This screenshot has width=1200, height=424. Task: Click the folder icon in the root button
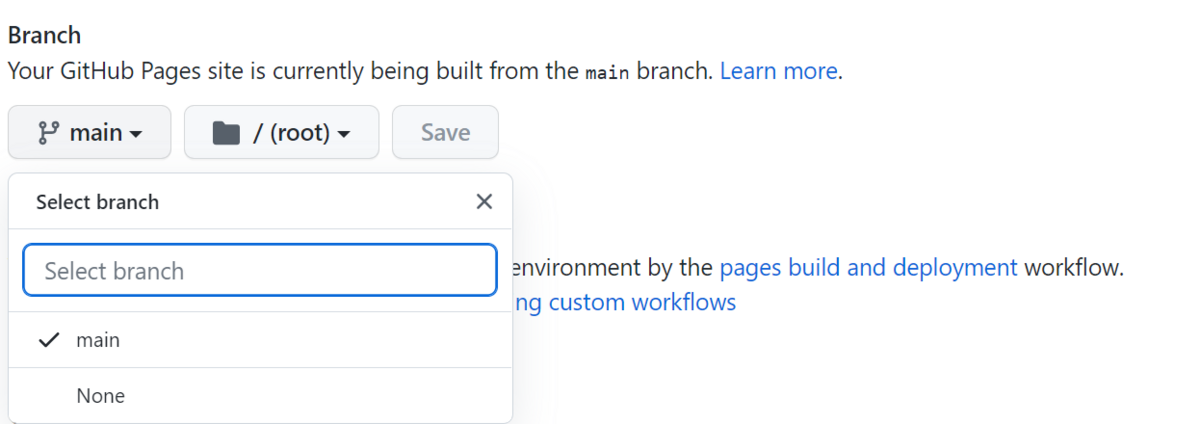tap(227, 132)
